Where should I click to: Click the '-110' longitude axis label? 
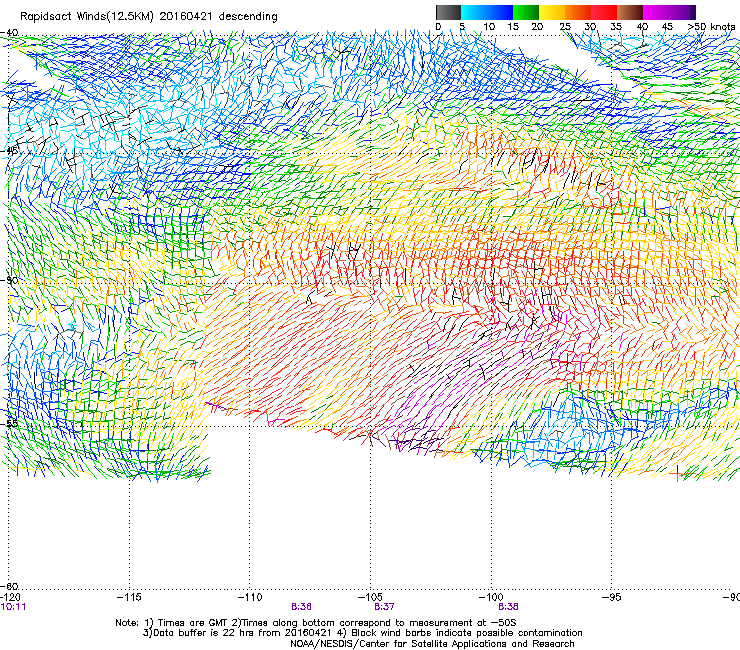(x=250, y=597)
